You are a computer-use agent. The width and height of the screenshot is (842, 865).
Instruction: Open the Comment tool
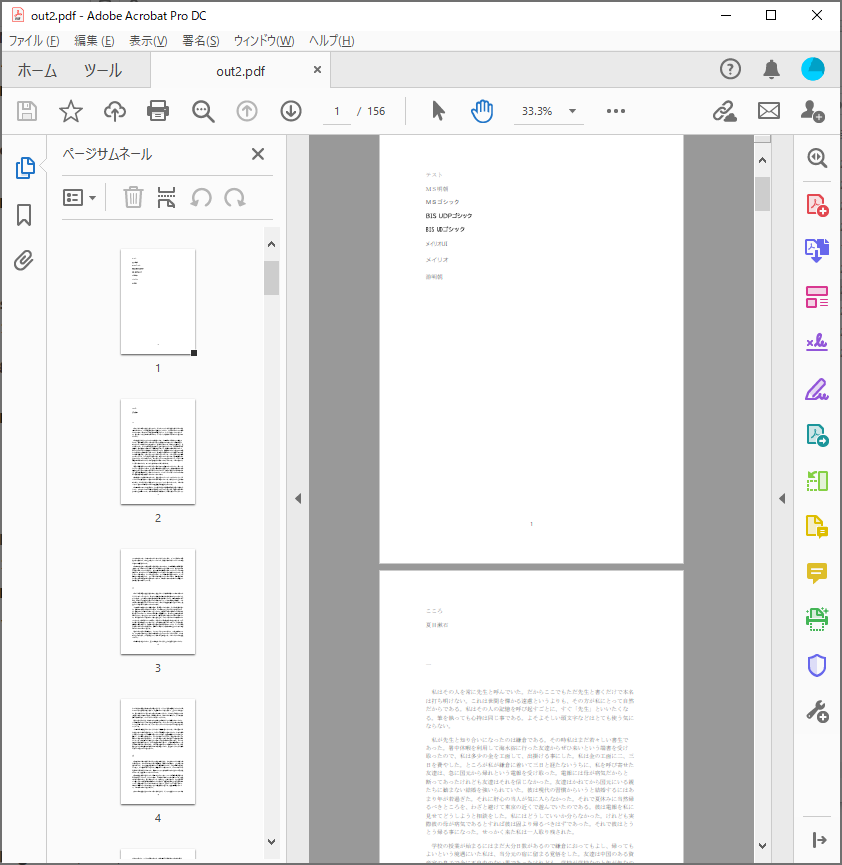(x=817, y=573)
